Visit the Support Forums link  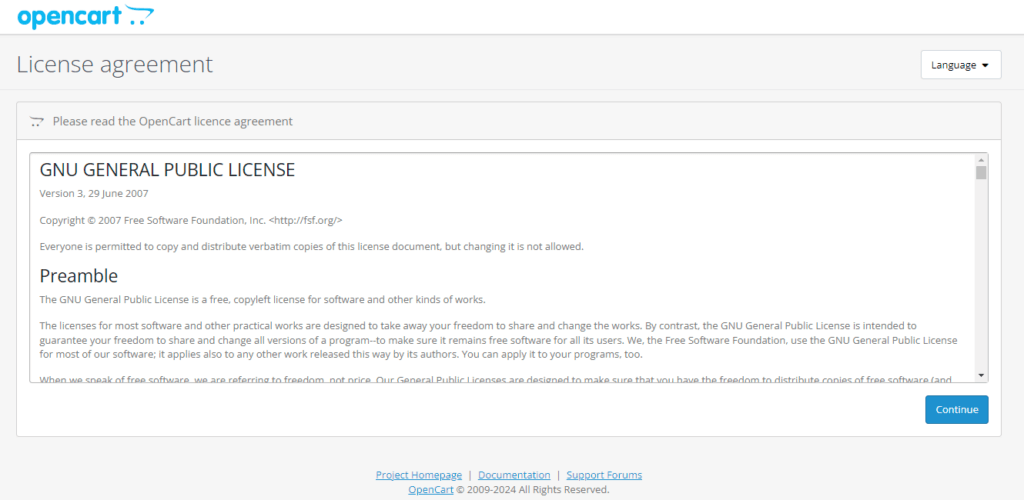pyautogui.click(x=604, y=475)
